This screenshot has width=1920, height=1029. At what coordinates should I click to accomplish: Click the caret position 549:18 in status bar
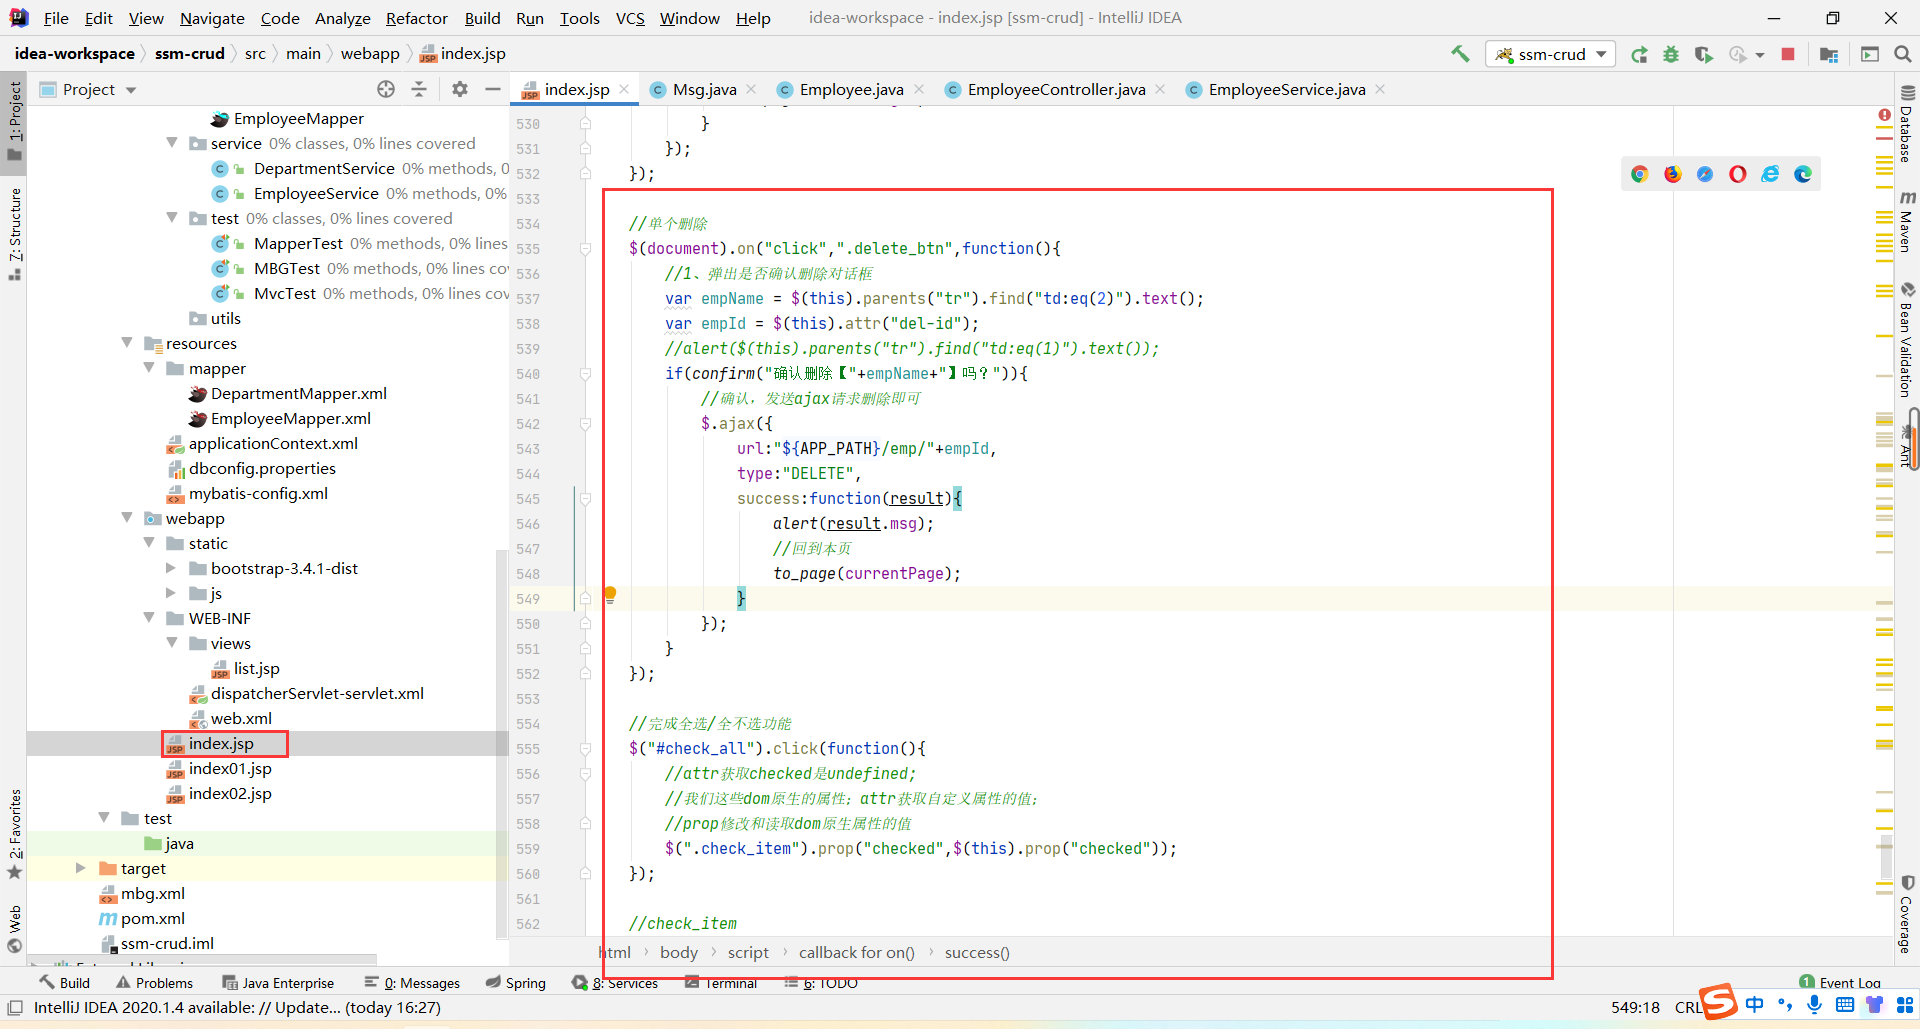click(1635, 1007)
